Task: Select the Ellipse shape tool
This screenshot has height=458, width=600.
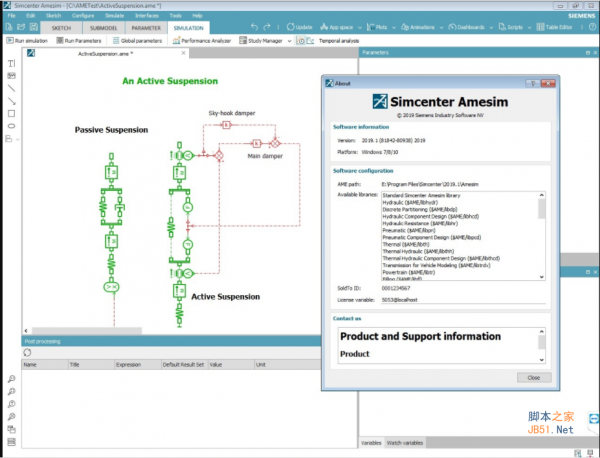Action: click(12, 127)
